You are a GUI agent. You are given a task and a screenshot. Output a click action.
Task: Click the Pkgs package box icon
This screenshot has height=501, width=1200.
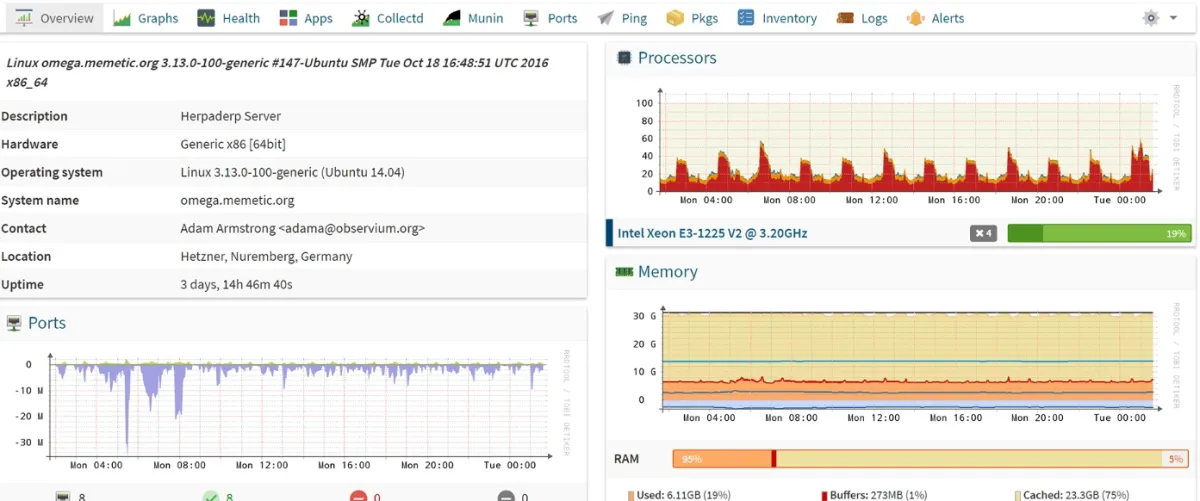676,18
